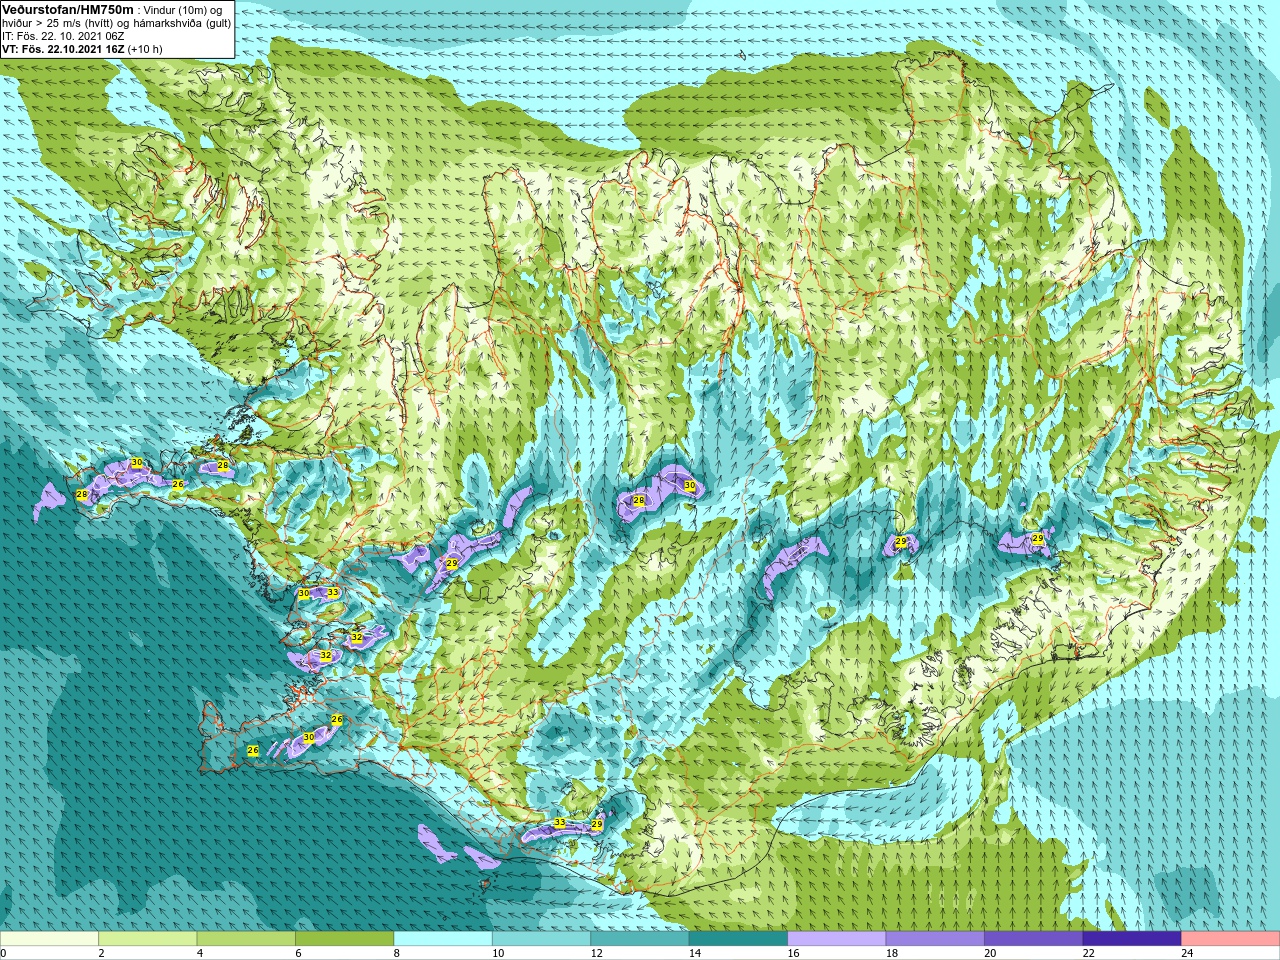This screenshot has height=960, width=1280.
Task: Click the legend scale label '12'
Action: [x=597, y=954]
